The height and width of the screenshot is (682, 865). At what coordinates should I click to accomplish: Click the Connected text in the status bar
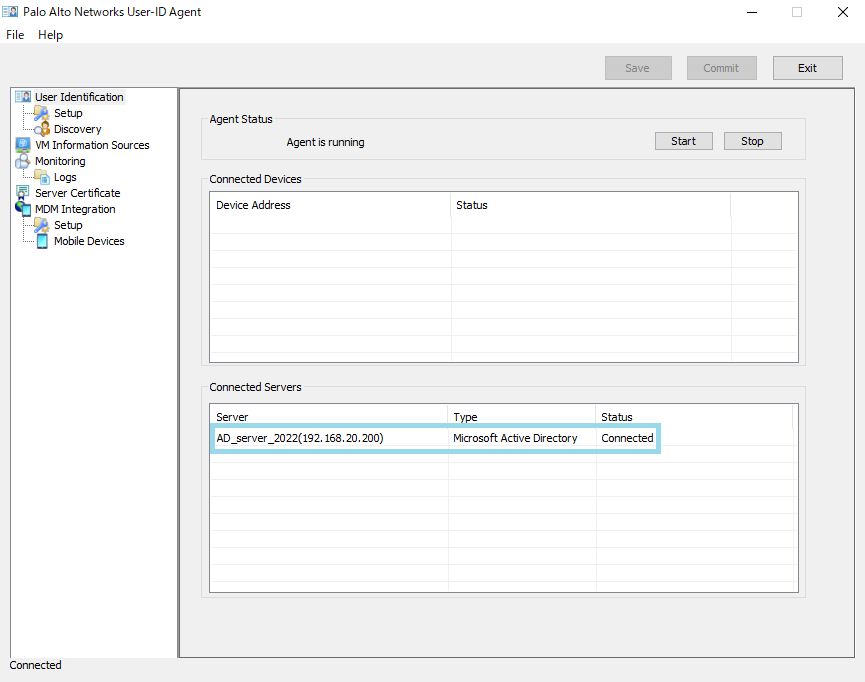pyautogui.click(x=35, y=665)
